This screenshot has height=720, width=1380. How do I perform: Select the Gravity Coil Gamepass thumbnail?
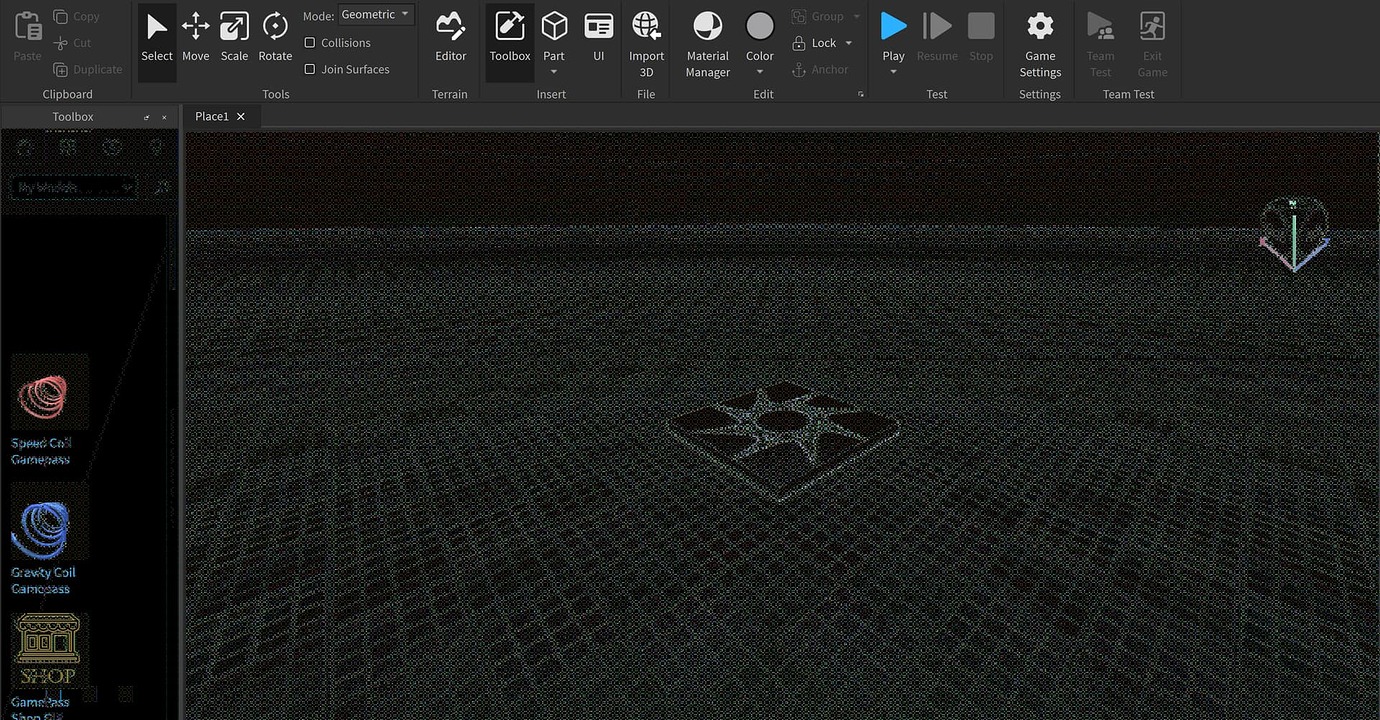click(49, 524)
